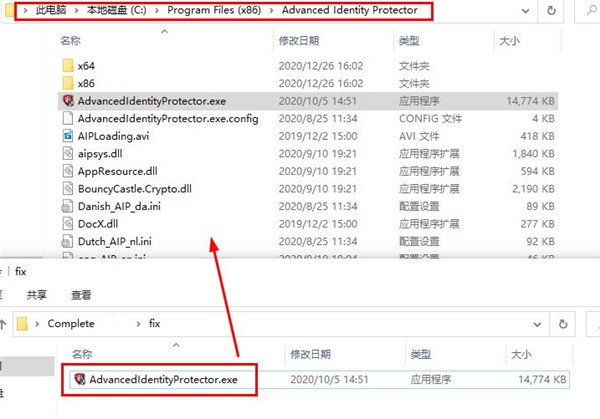
Task: Click the AdvancedIdentityProtector.exe.config file icon
Action: 68,118
